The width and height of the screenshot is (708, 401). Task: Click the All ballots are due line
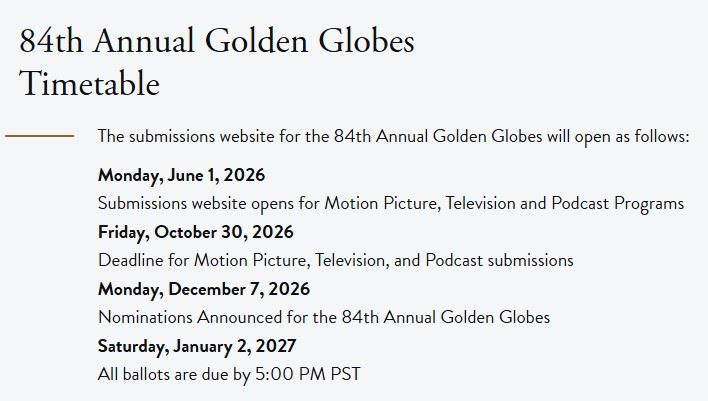229,374
